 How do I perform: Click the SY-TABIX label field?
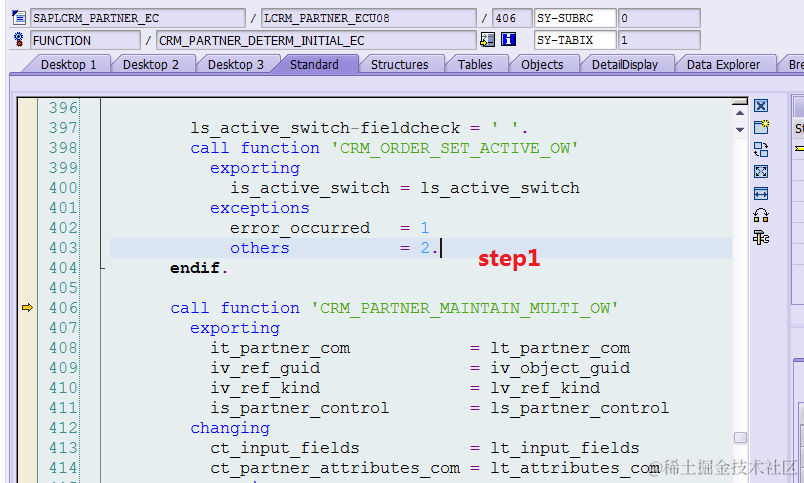[575, 40]
